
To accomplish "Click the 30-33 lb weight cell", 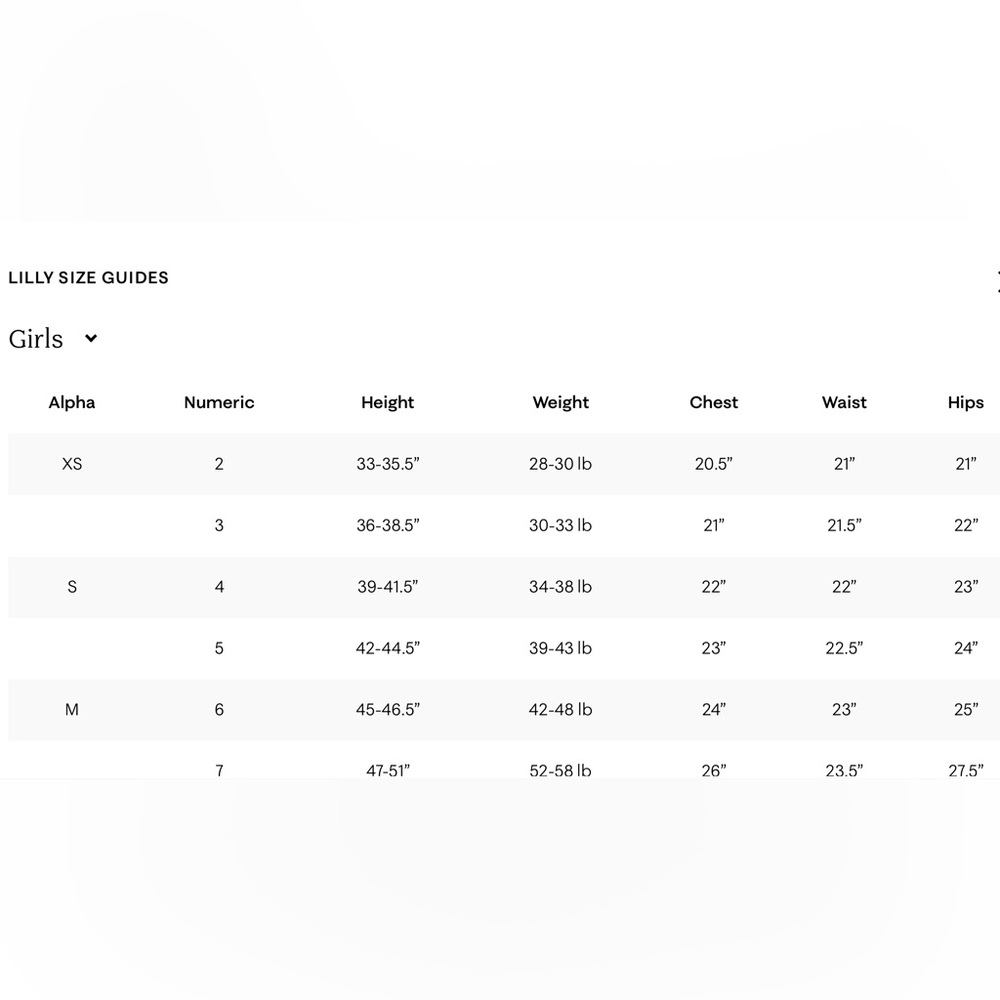I will [561, 525].
